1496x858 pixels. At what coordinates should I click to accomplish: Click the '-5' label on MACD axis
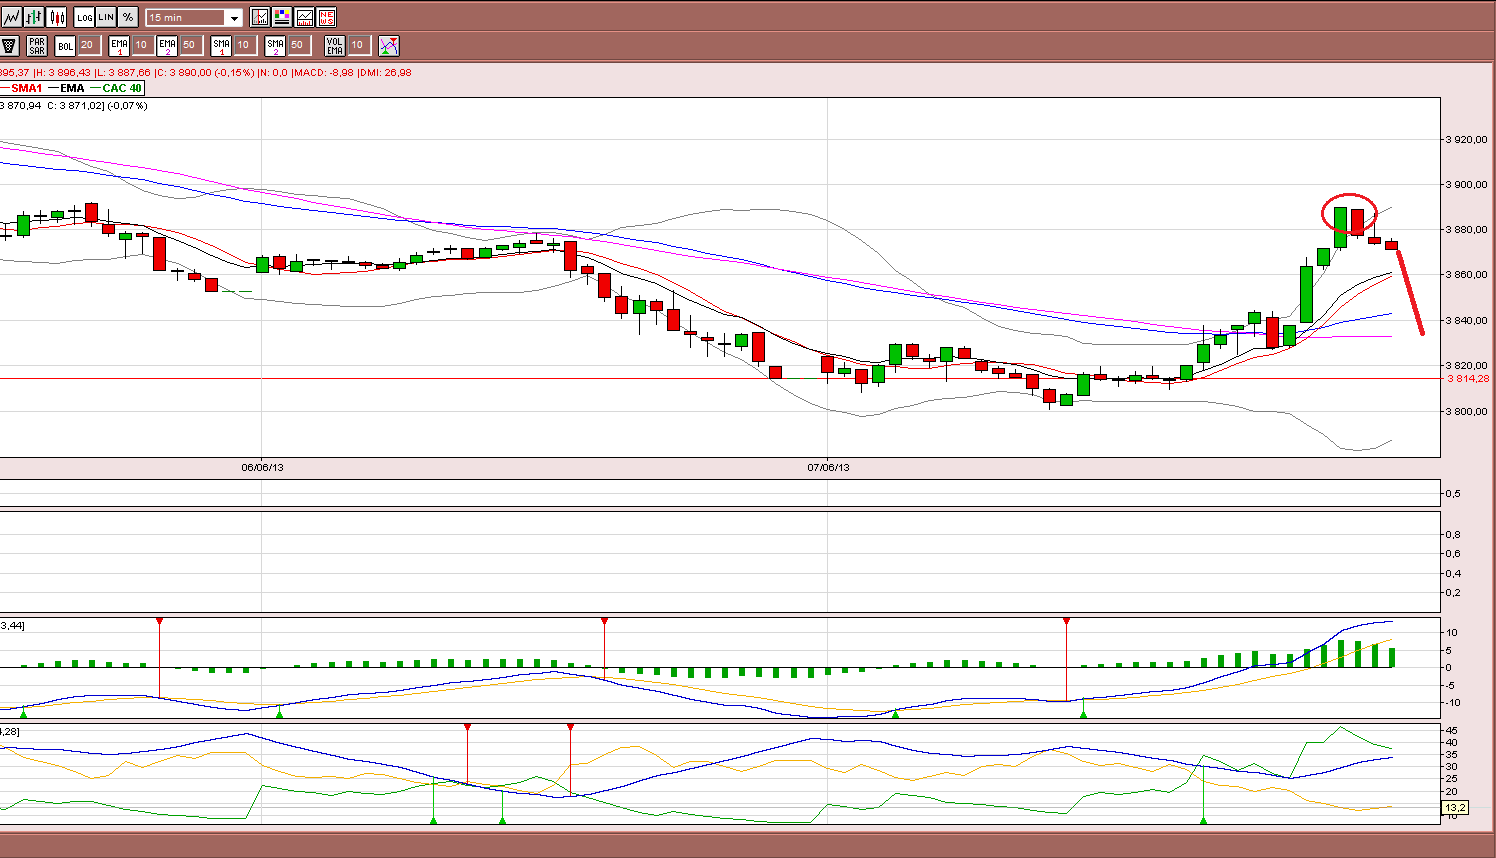(x=1452, y=685)
